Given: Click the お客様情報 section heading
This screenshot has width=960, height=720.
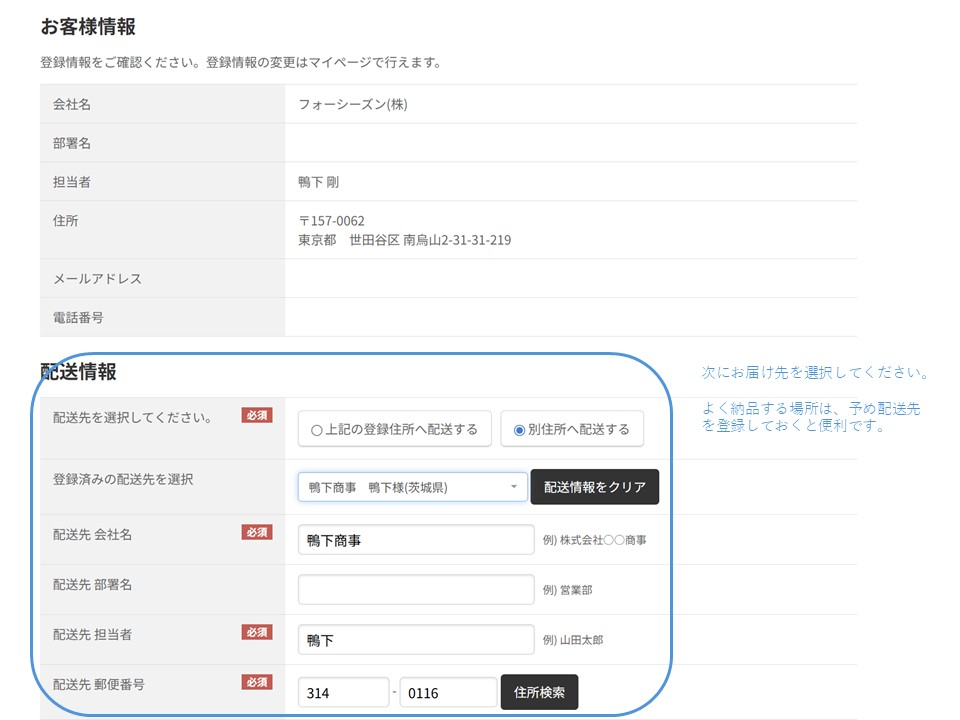Looking at the screenshot, I should point(88,27).
